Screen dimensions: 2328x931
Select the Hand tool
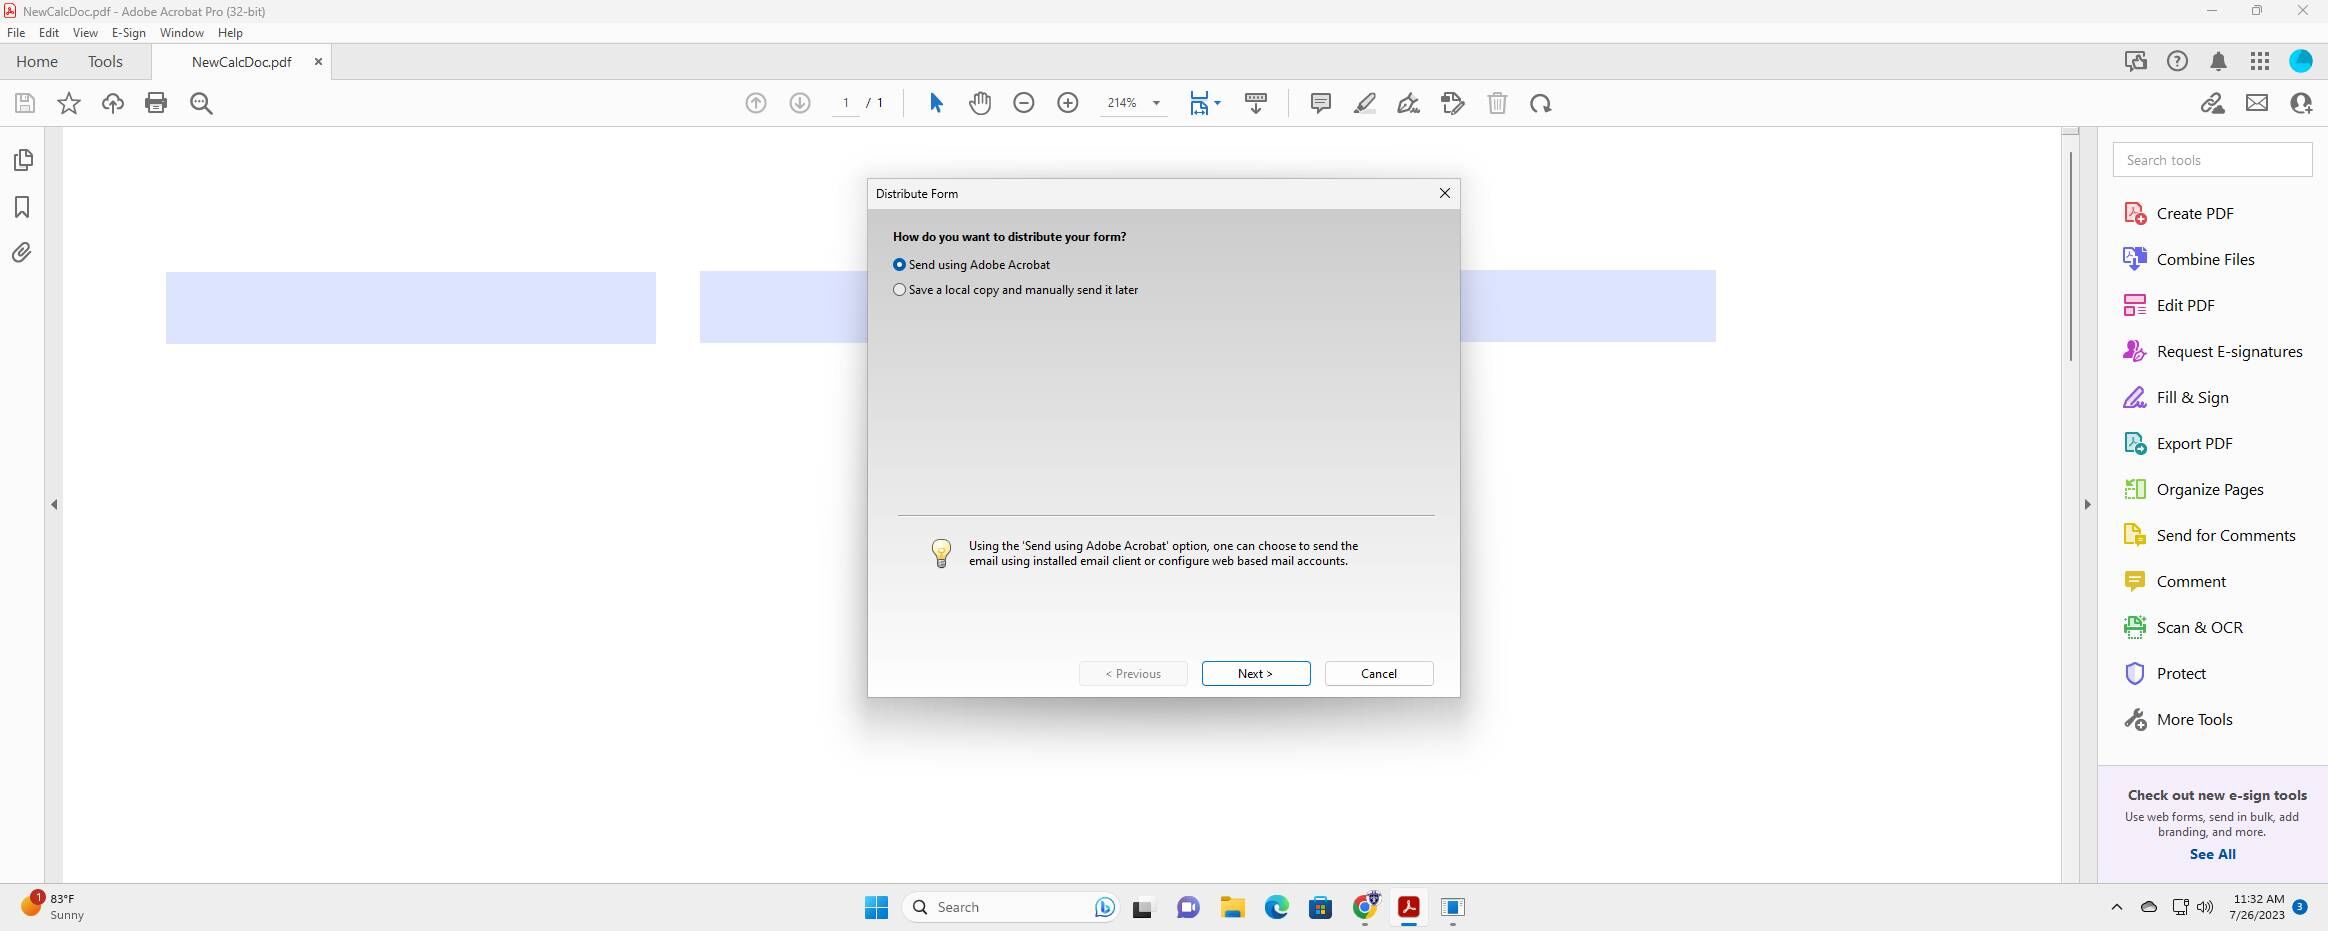click(x=979, y=103)
